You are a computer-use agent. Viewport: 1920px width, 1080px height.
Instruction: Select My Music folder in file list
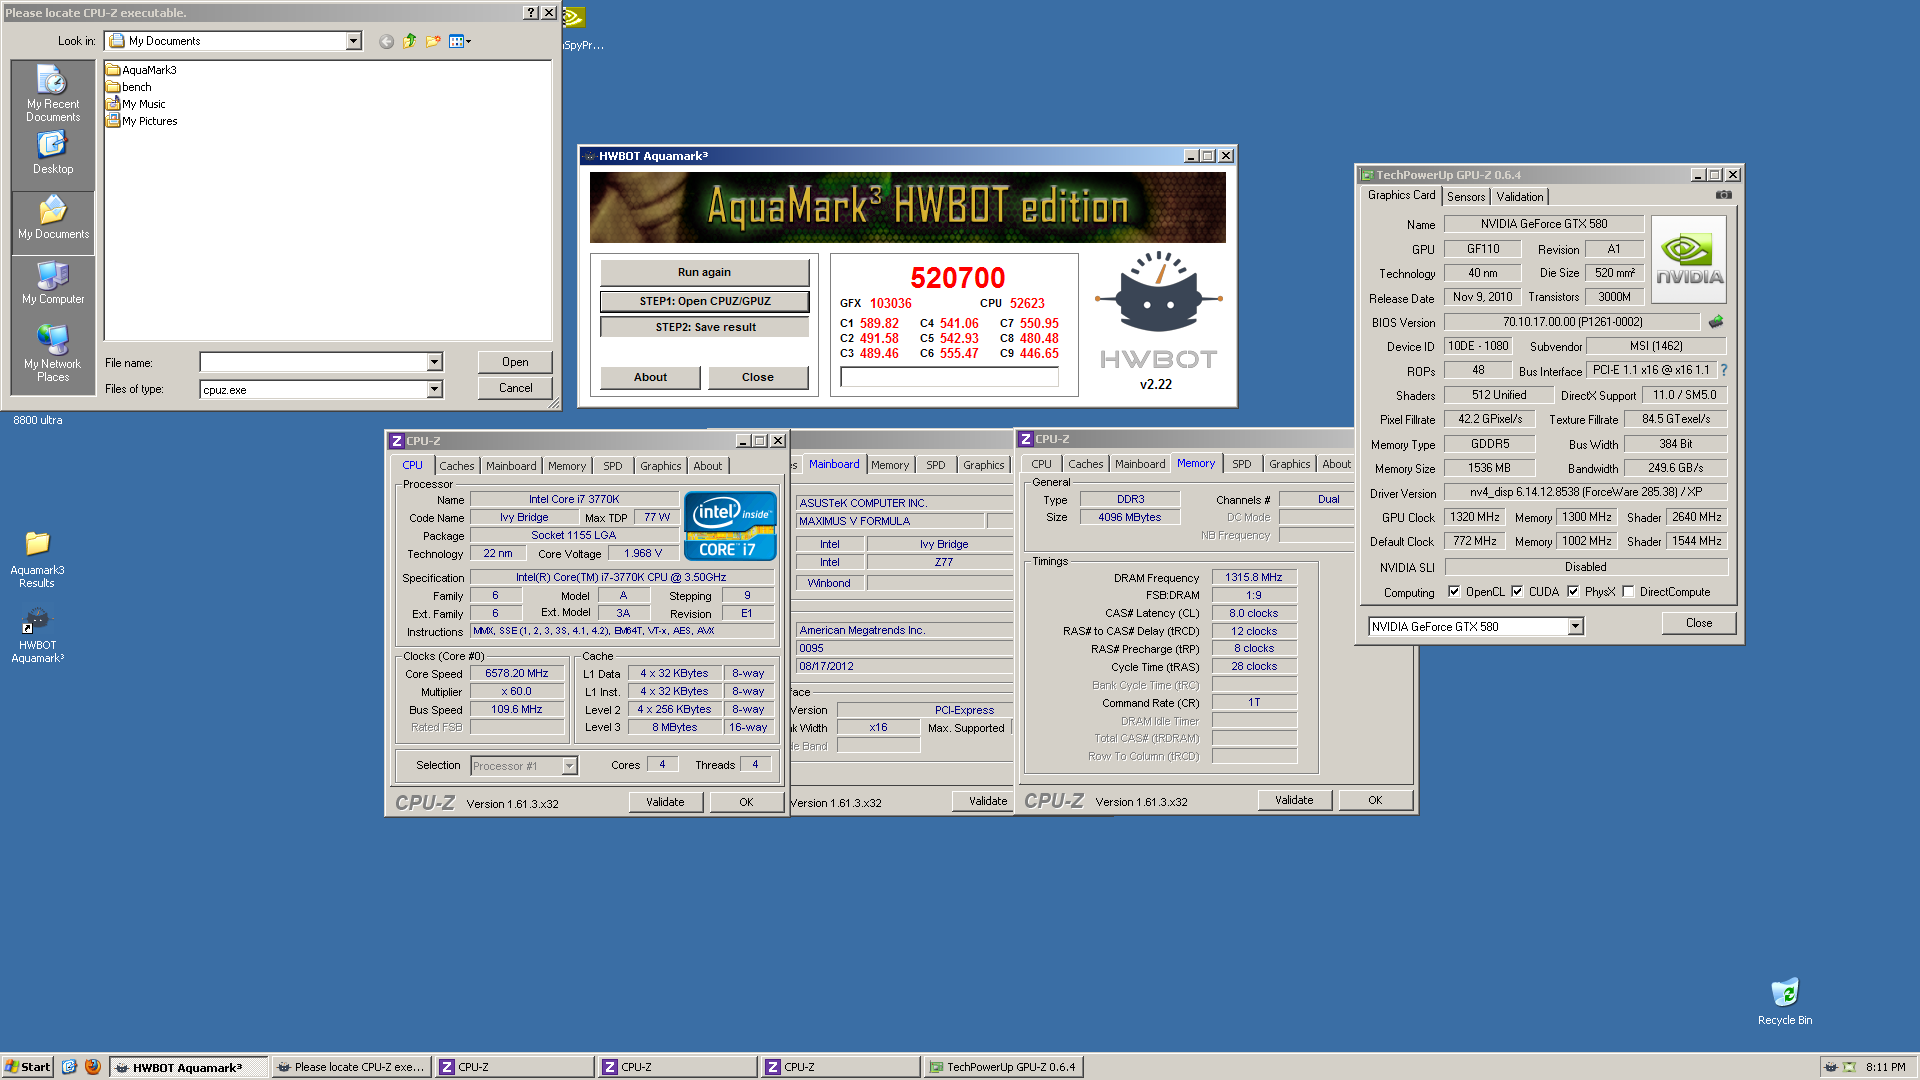(x=136, y=104)
